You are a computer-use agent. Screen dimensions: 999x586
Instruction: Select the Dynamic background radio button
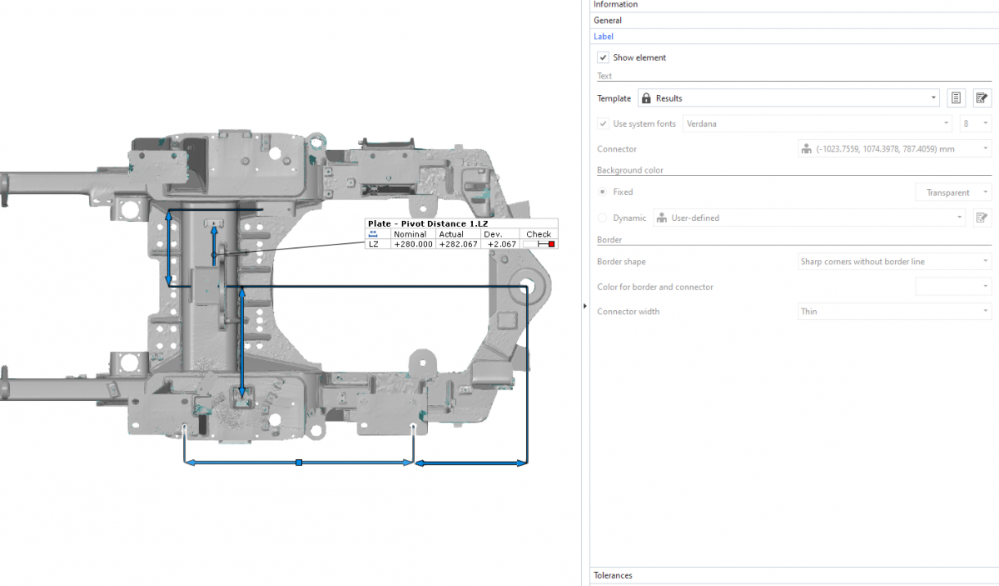click(603, 218)
